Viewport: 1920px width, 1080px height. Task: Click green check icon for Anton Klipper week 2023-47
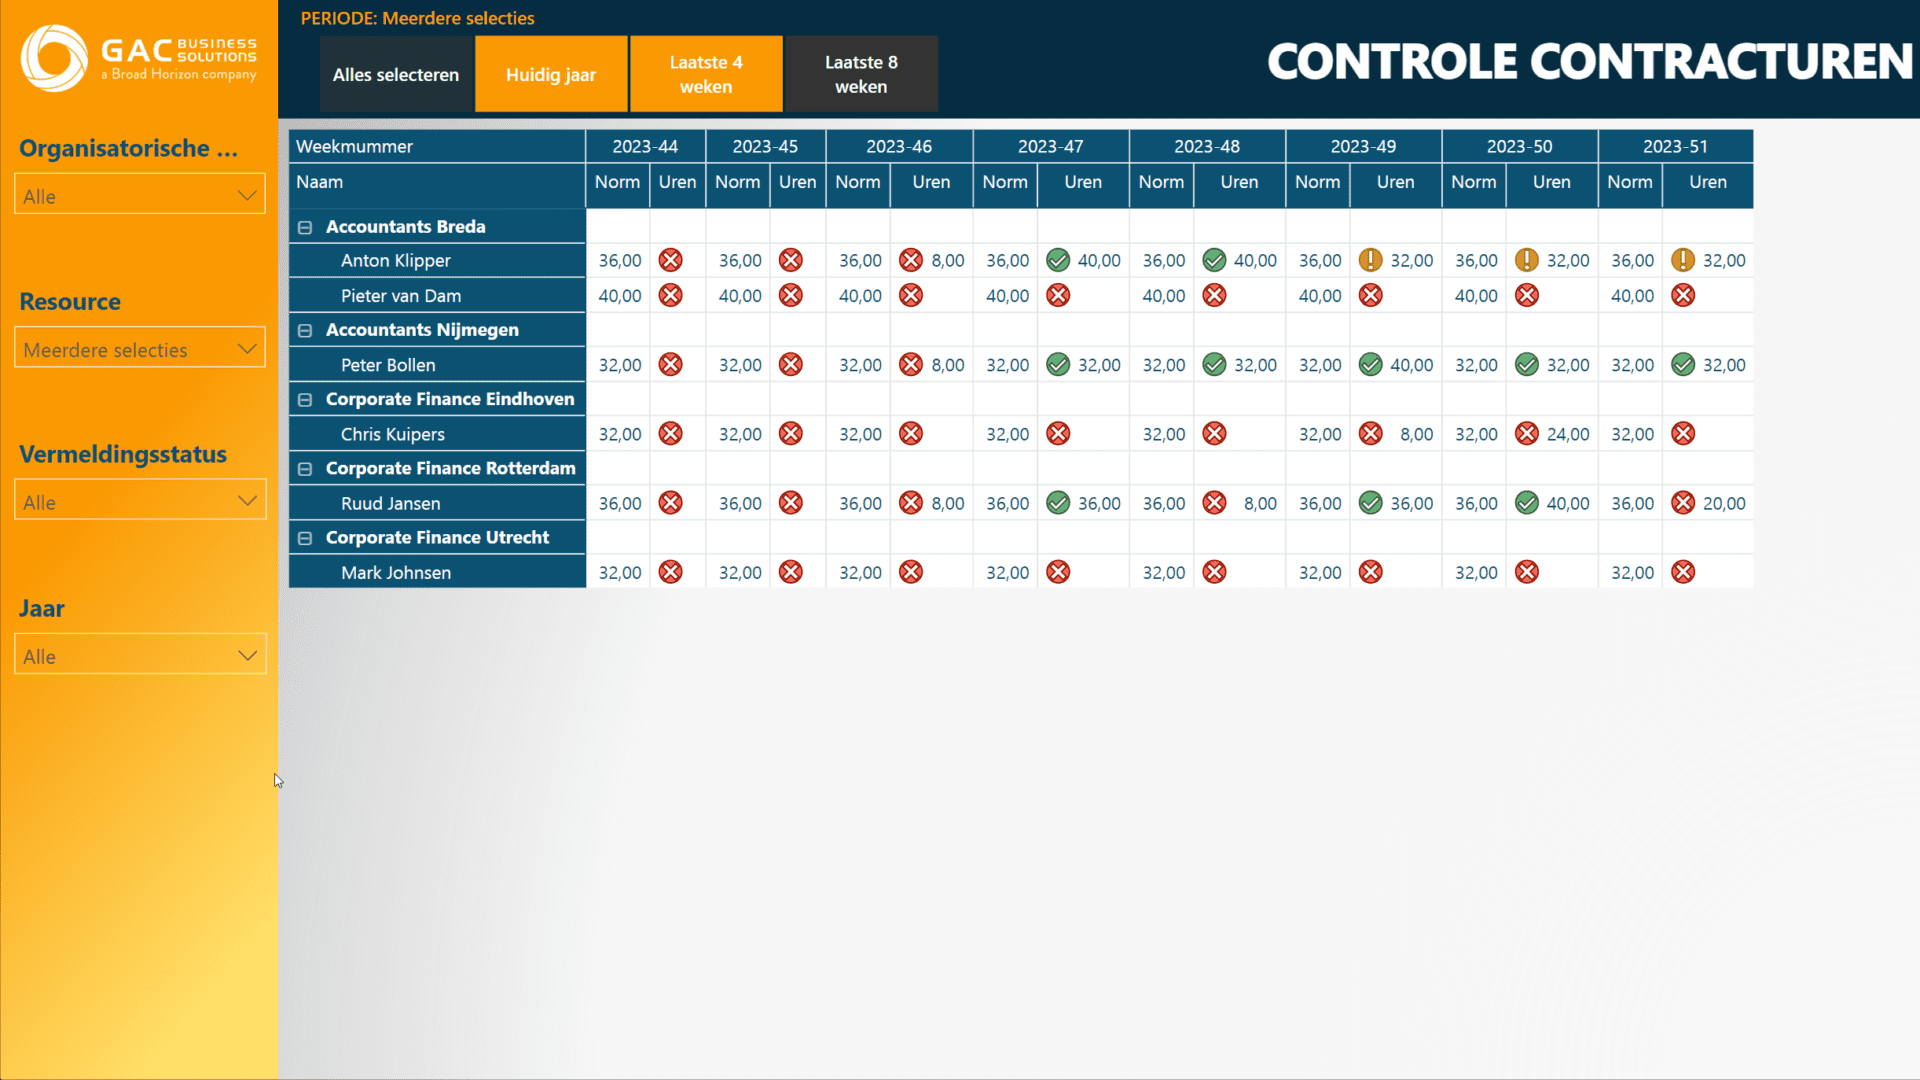pos(1058,261)
